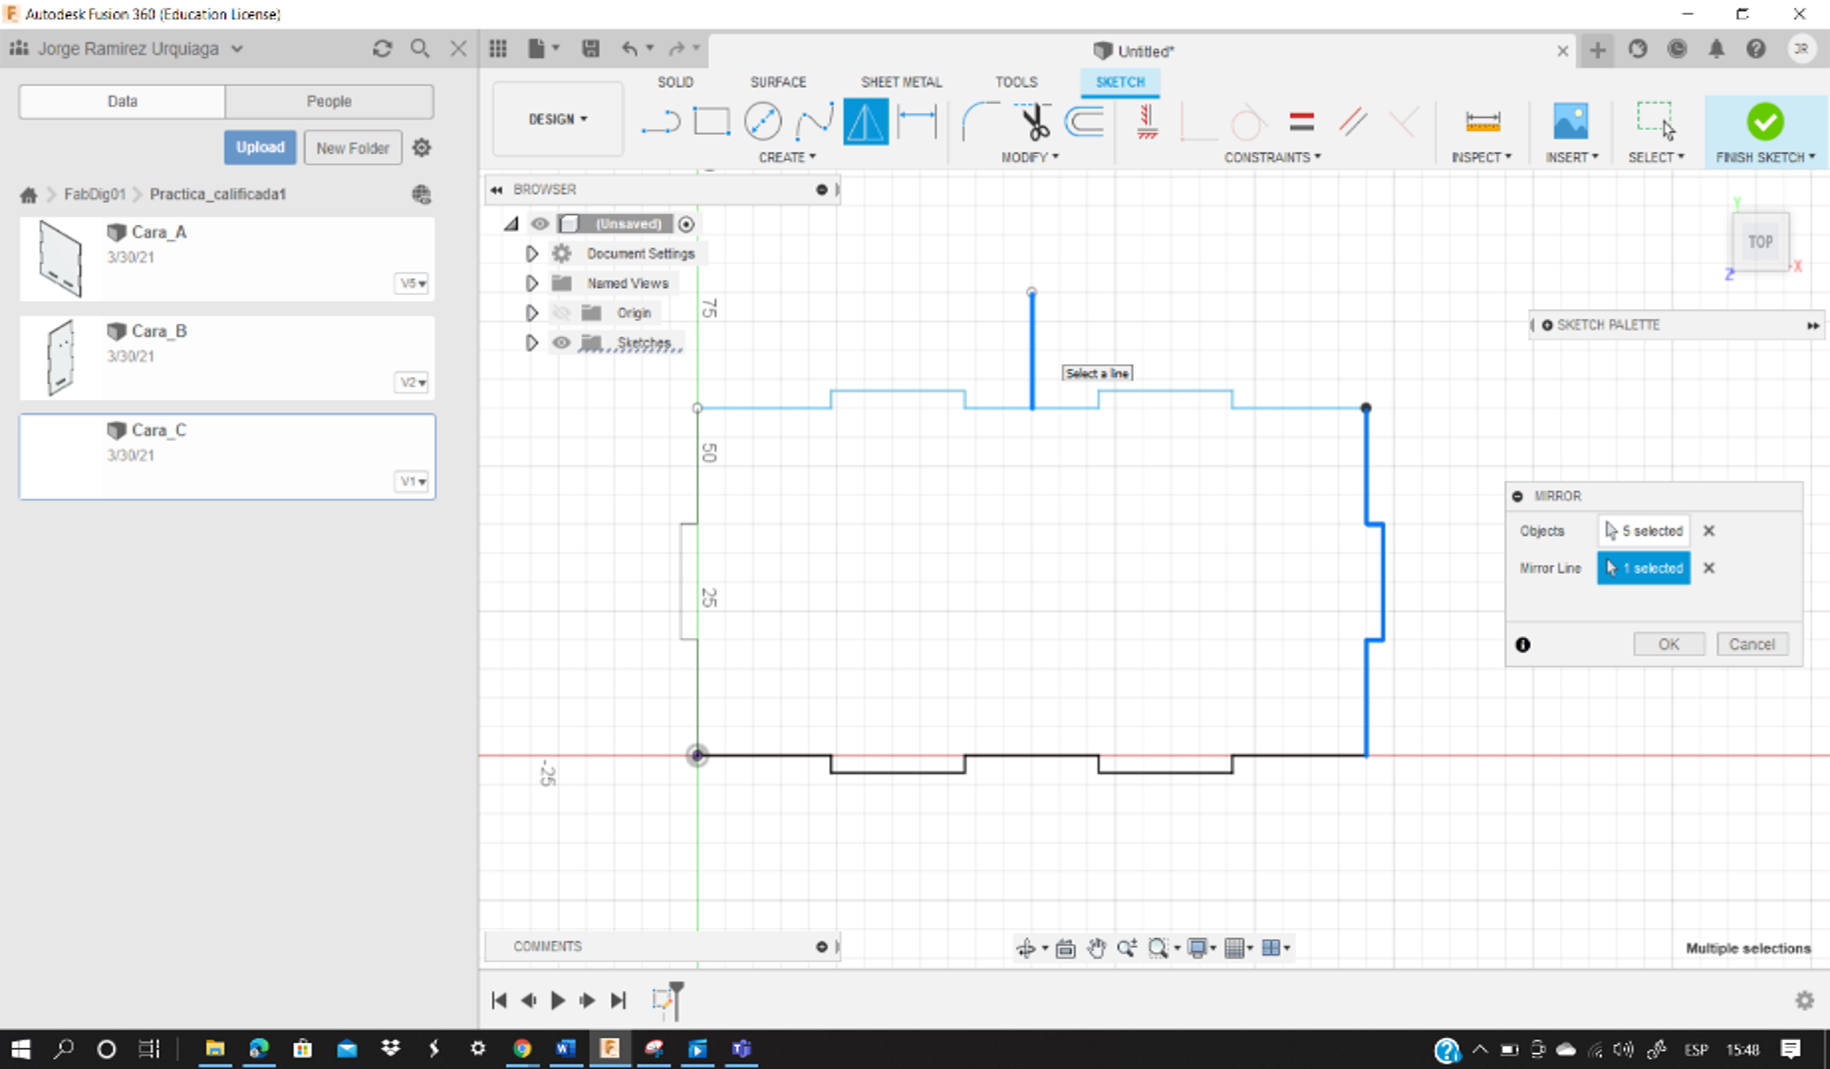Screen dimensions: 1830x1069
Task: Expand Named Views node
Action: (532, 283)
